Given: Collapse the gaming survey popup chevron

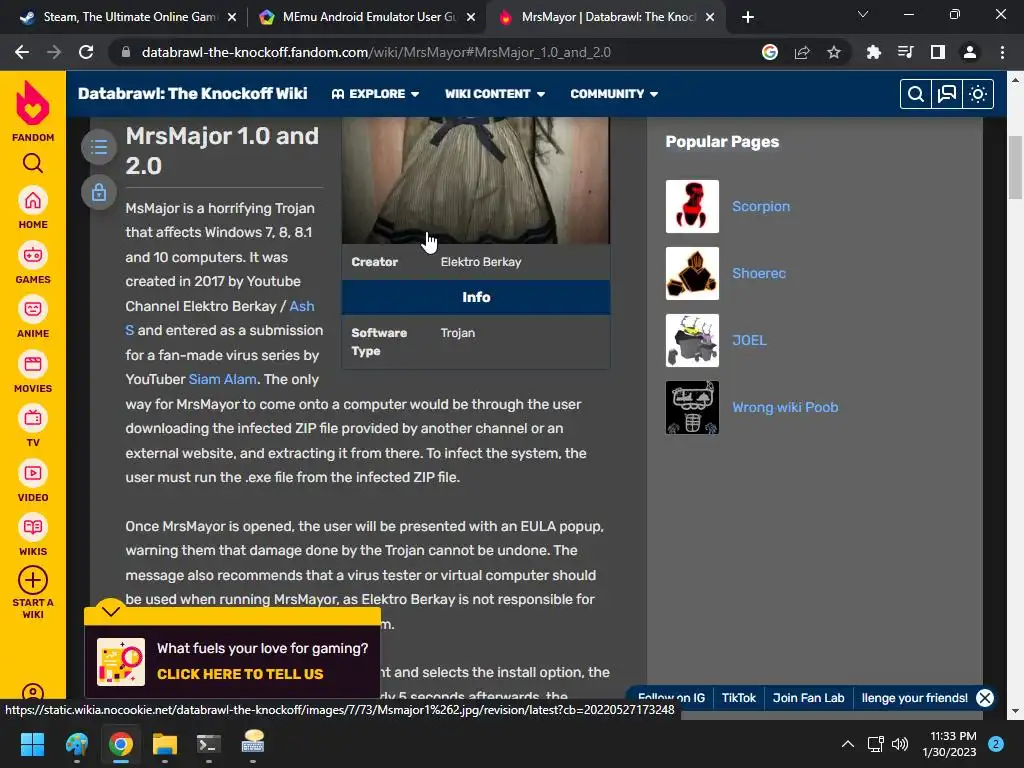Looking at the screenshot, I should [111, 611].
